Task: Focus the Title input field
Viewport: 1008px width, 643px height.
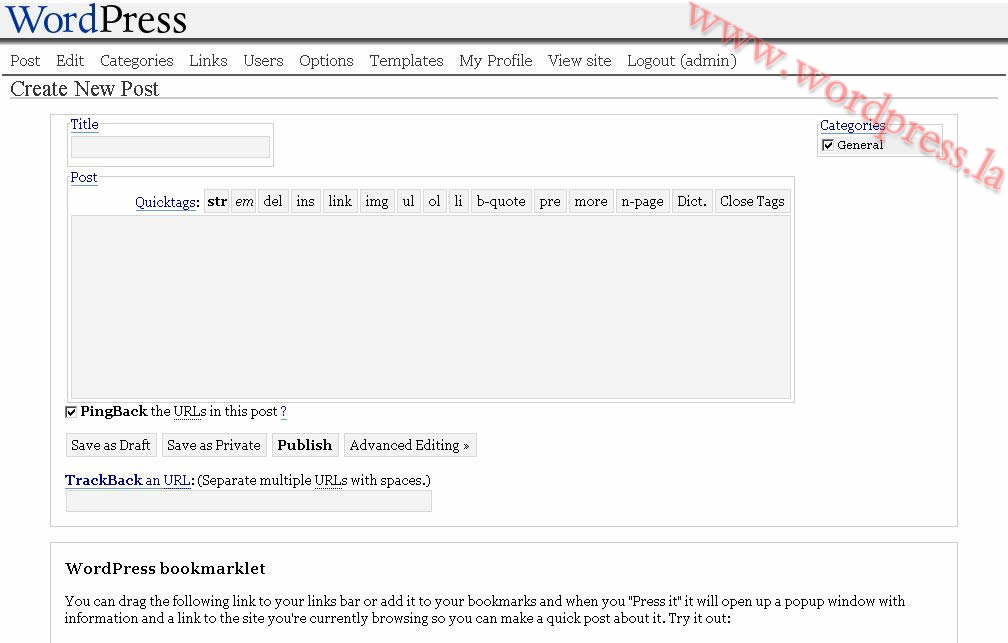Action: (x=170, y=147)
